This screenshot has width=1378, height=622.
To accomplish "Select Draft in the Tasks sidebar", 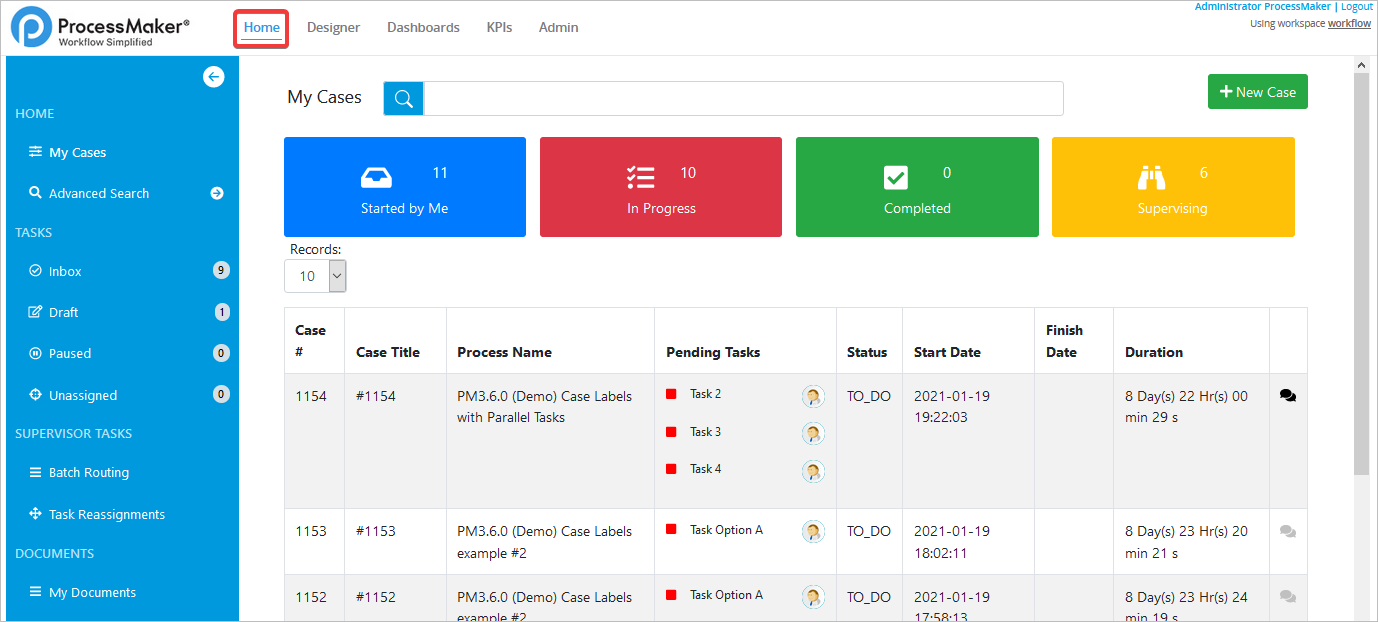I will pyautogui.click(x=66, y=311).
